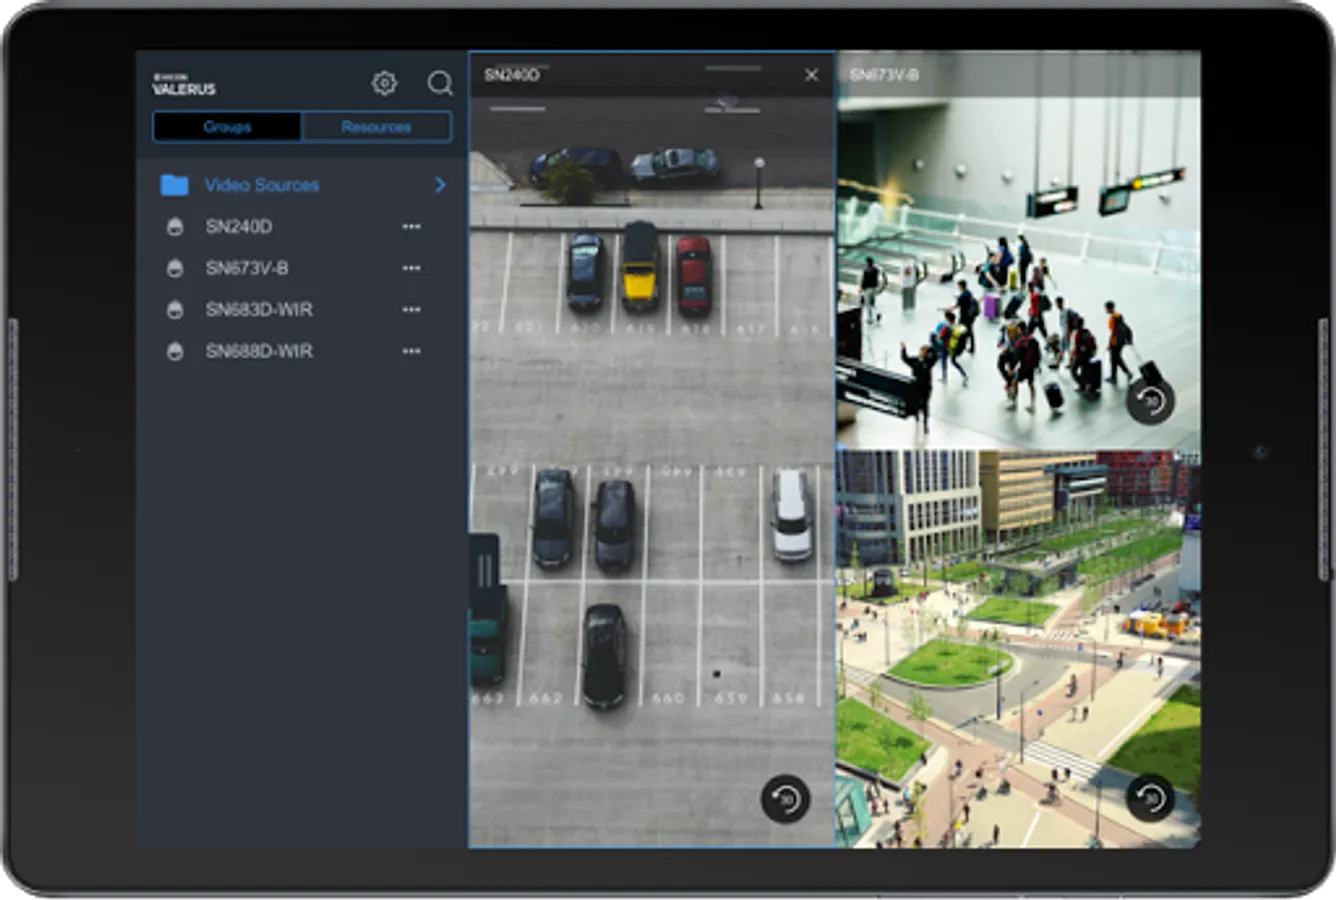Screen dimensions: 1336x900
Task: Open the more options menu for SN683D-WIR
Action: [411, 310]
